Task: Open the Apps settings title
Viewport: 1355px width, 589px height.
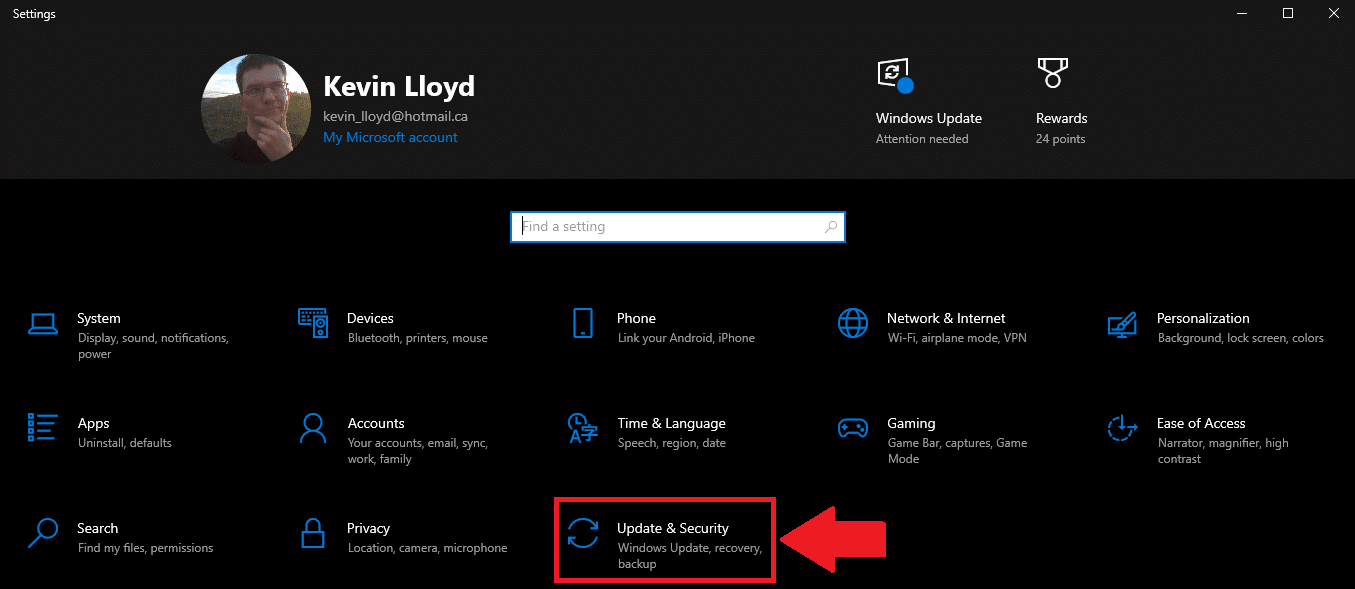Action: pos(94,423)
